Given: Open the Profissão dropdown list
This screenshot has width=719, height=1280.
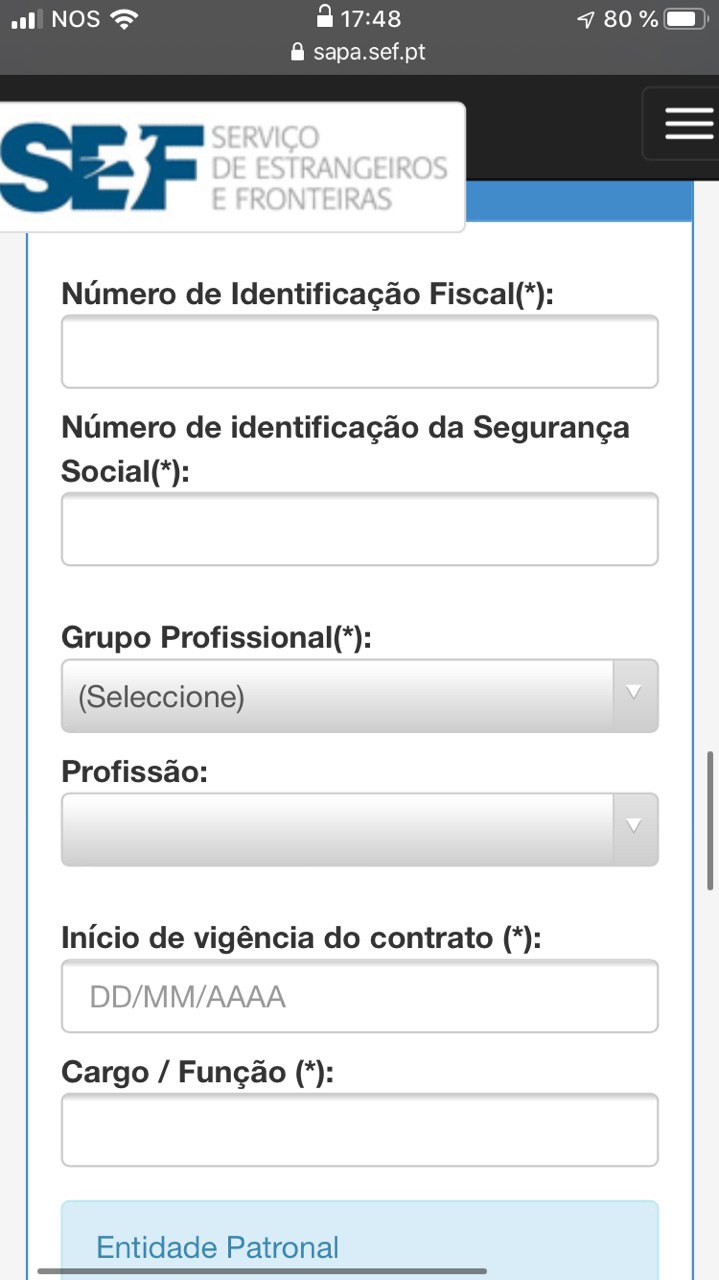Looking at the screenshot, I should (x=360, y=829).
